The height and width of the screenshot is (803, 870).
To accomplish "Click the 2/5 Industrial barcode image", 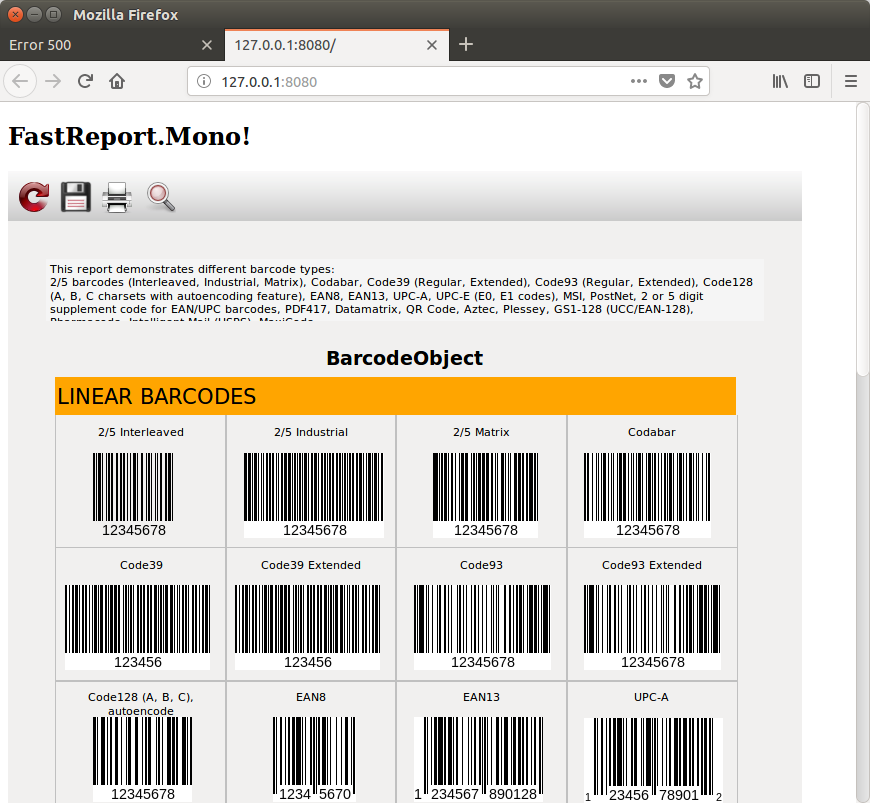I will point(313,495).
